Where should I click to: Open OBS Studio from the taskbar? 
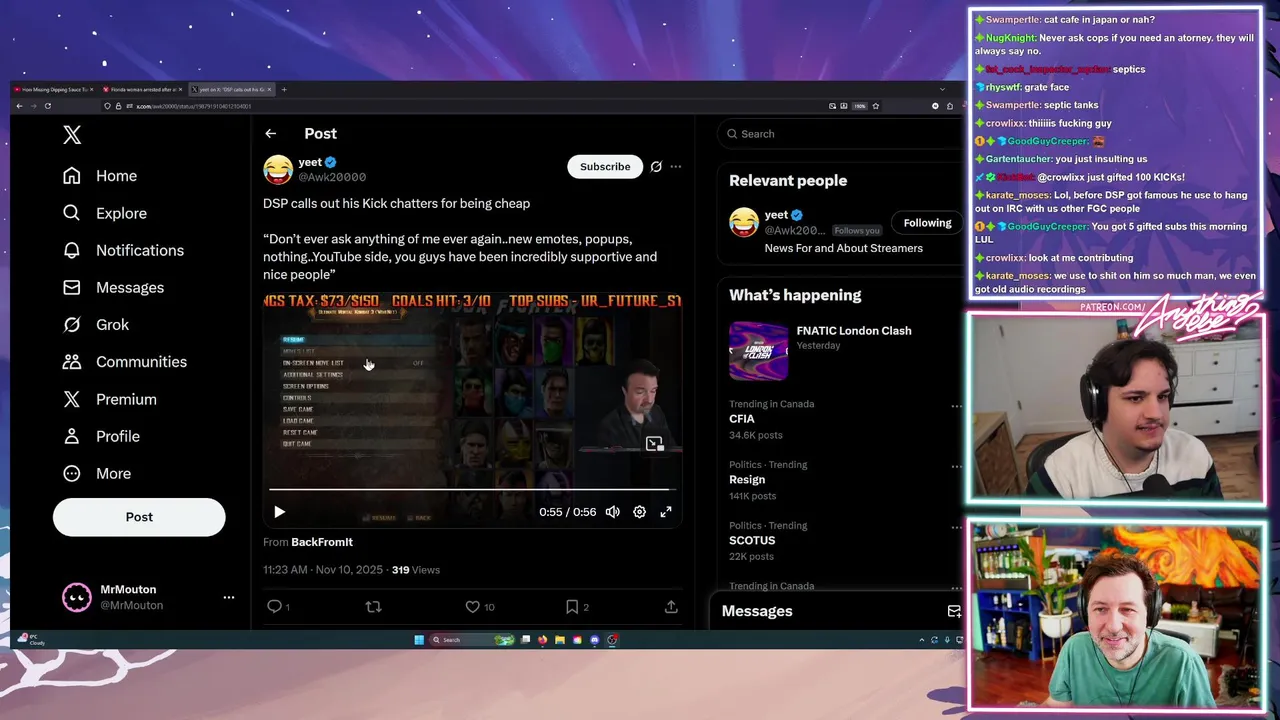coord(612,640)
